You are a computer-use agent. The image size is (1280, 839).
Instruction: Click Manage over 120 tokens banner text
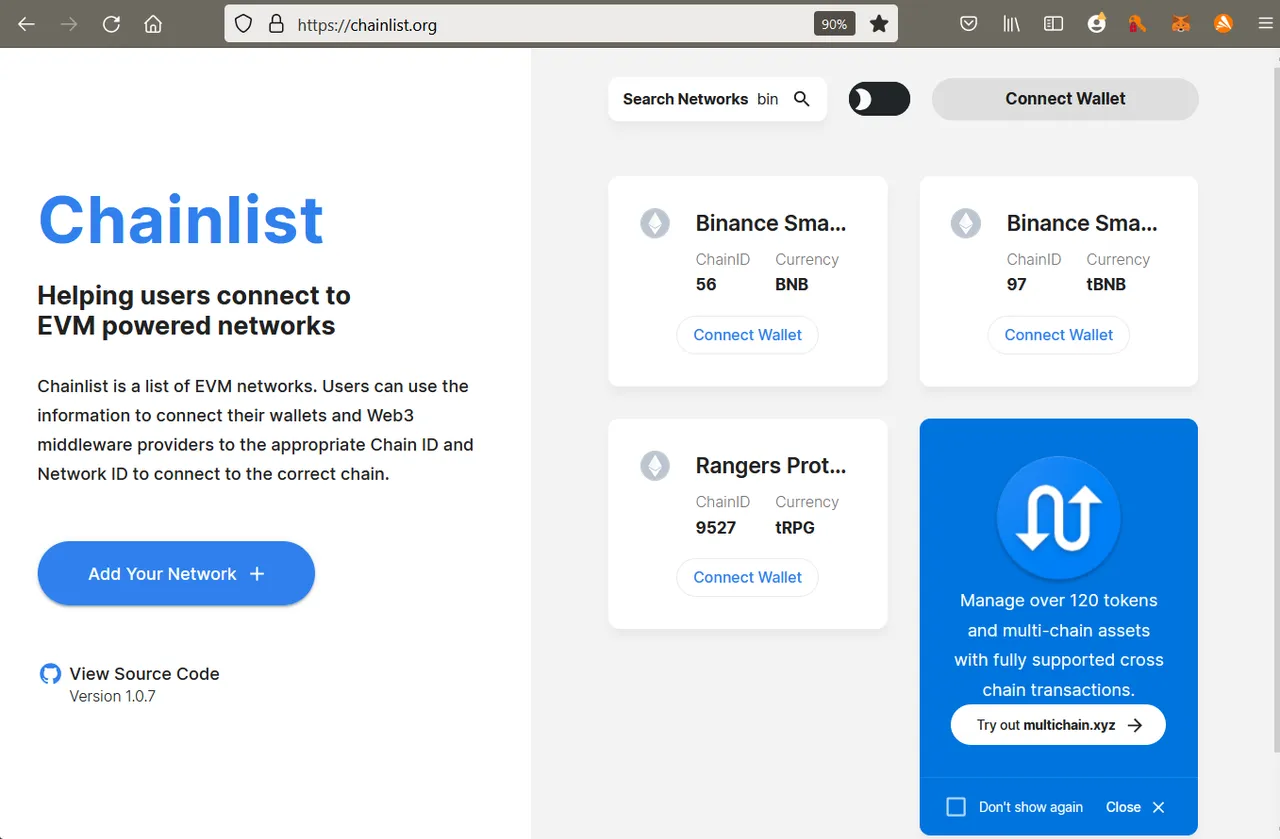coord(1059,645)
